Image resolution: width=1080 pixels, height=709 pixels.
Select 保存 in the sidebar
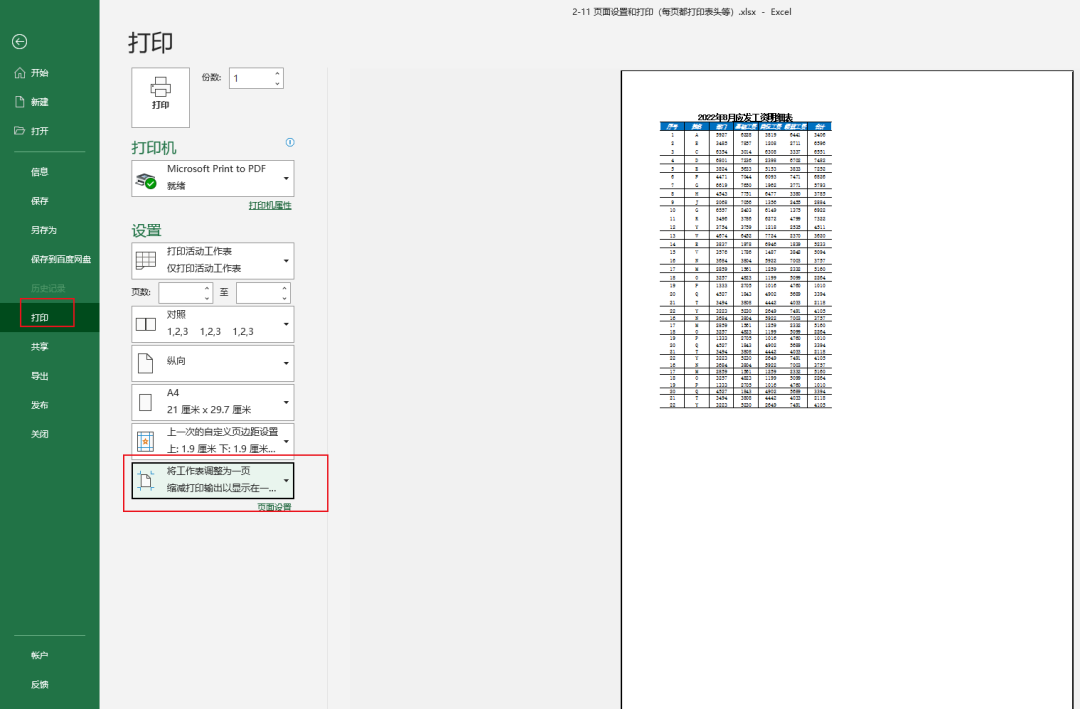click(40, 201)
